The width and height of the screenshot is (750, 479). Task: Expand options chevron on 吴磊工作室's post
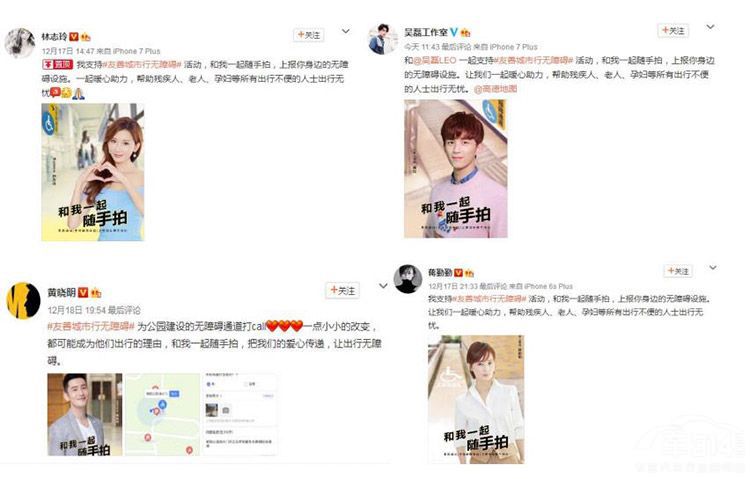(710, 27)
